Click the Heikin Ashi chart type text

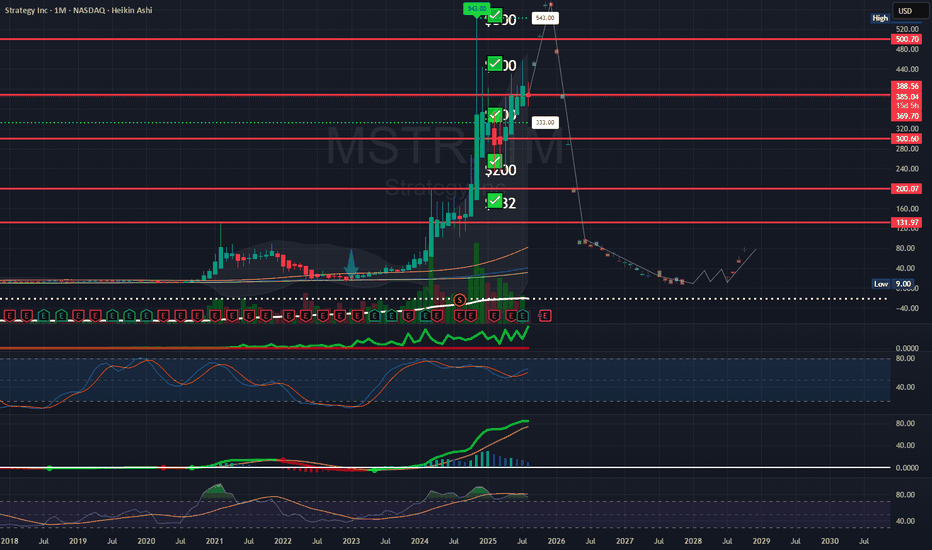coord(132,10)
